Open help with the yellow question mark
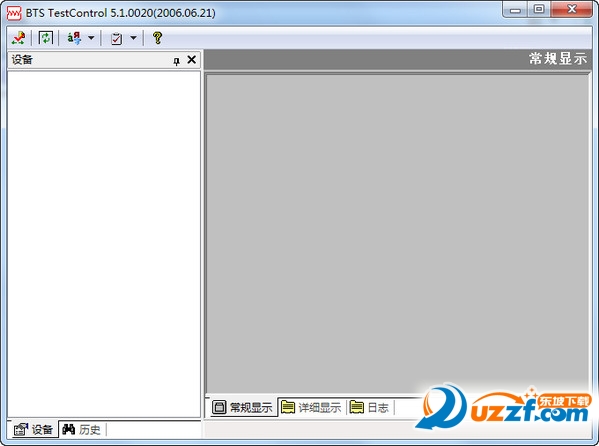The image size is (599, 446). coord(157,38)
